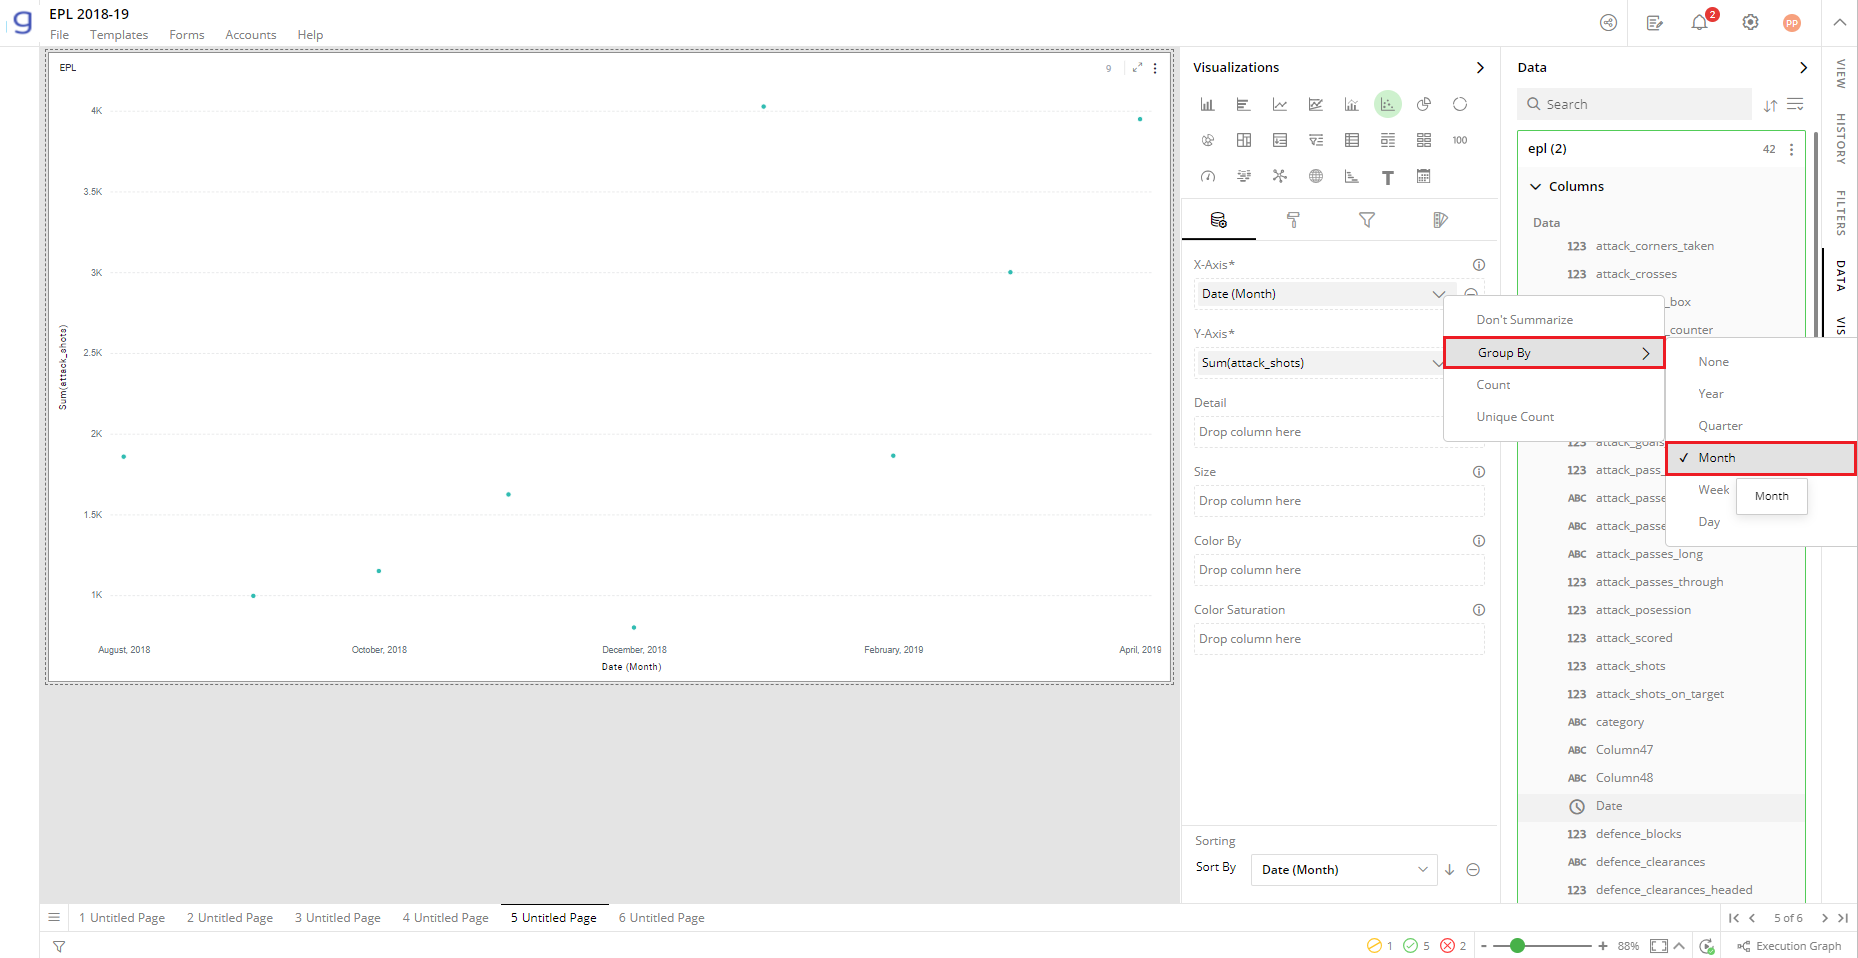The image size is (1858, 958).
Task: Open the filter icon in the status bar
Action: point(59,946)
